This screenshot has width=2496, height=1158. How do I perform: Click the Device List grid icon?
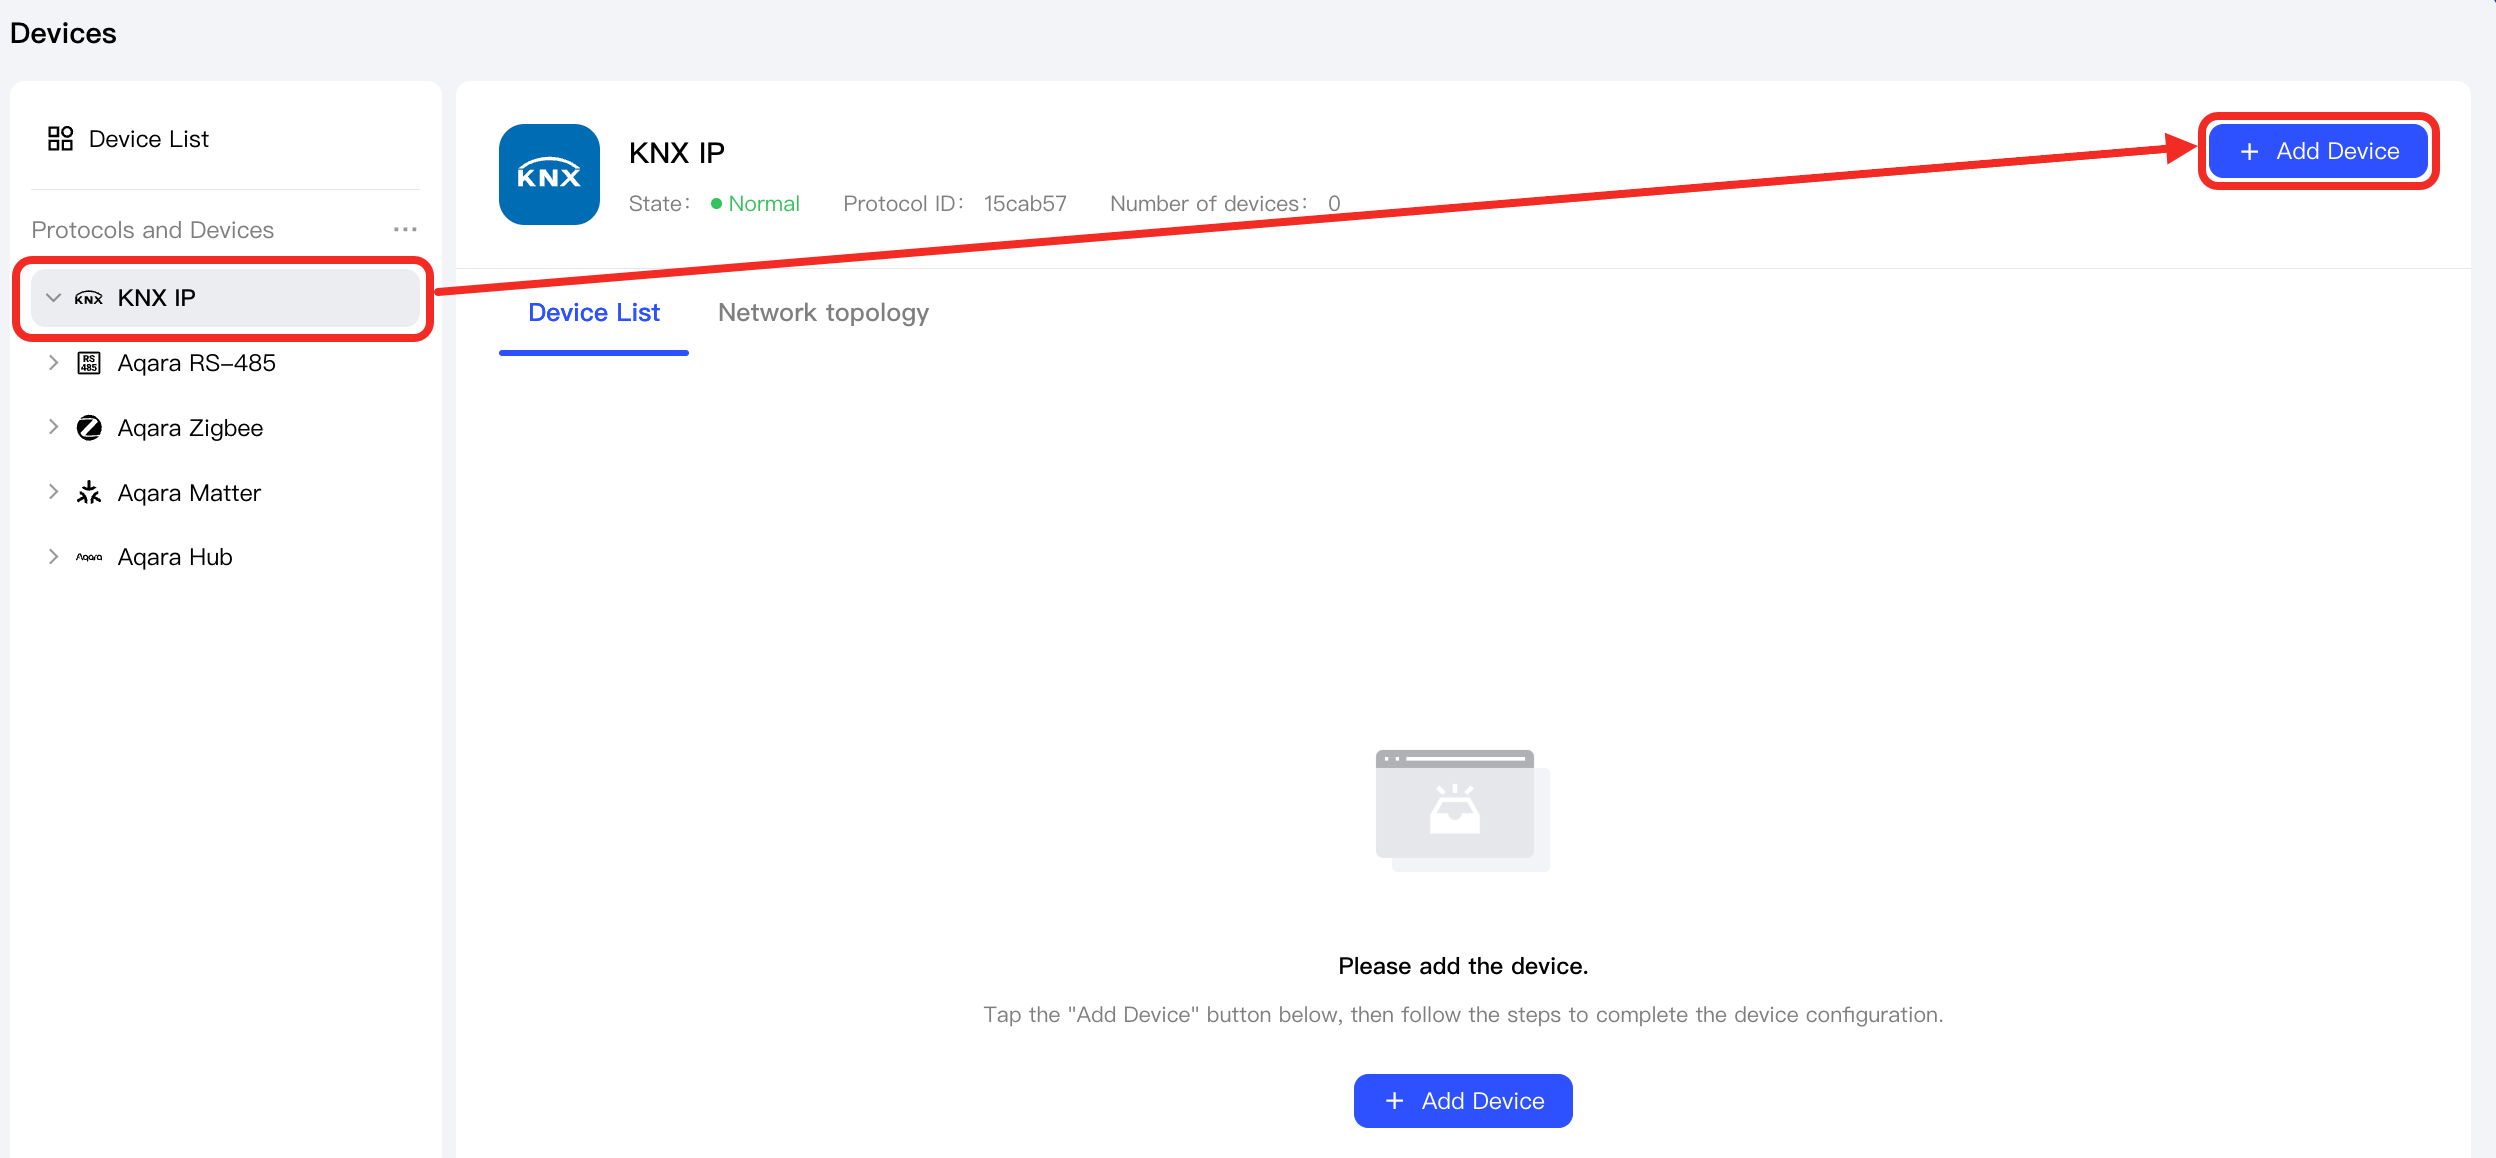[60, 138]
